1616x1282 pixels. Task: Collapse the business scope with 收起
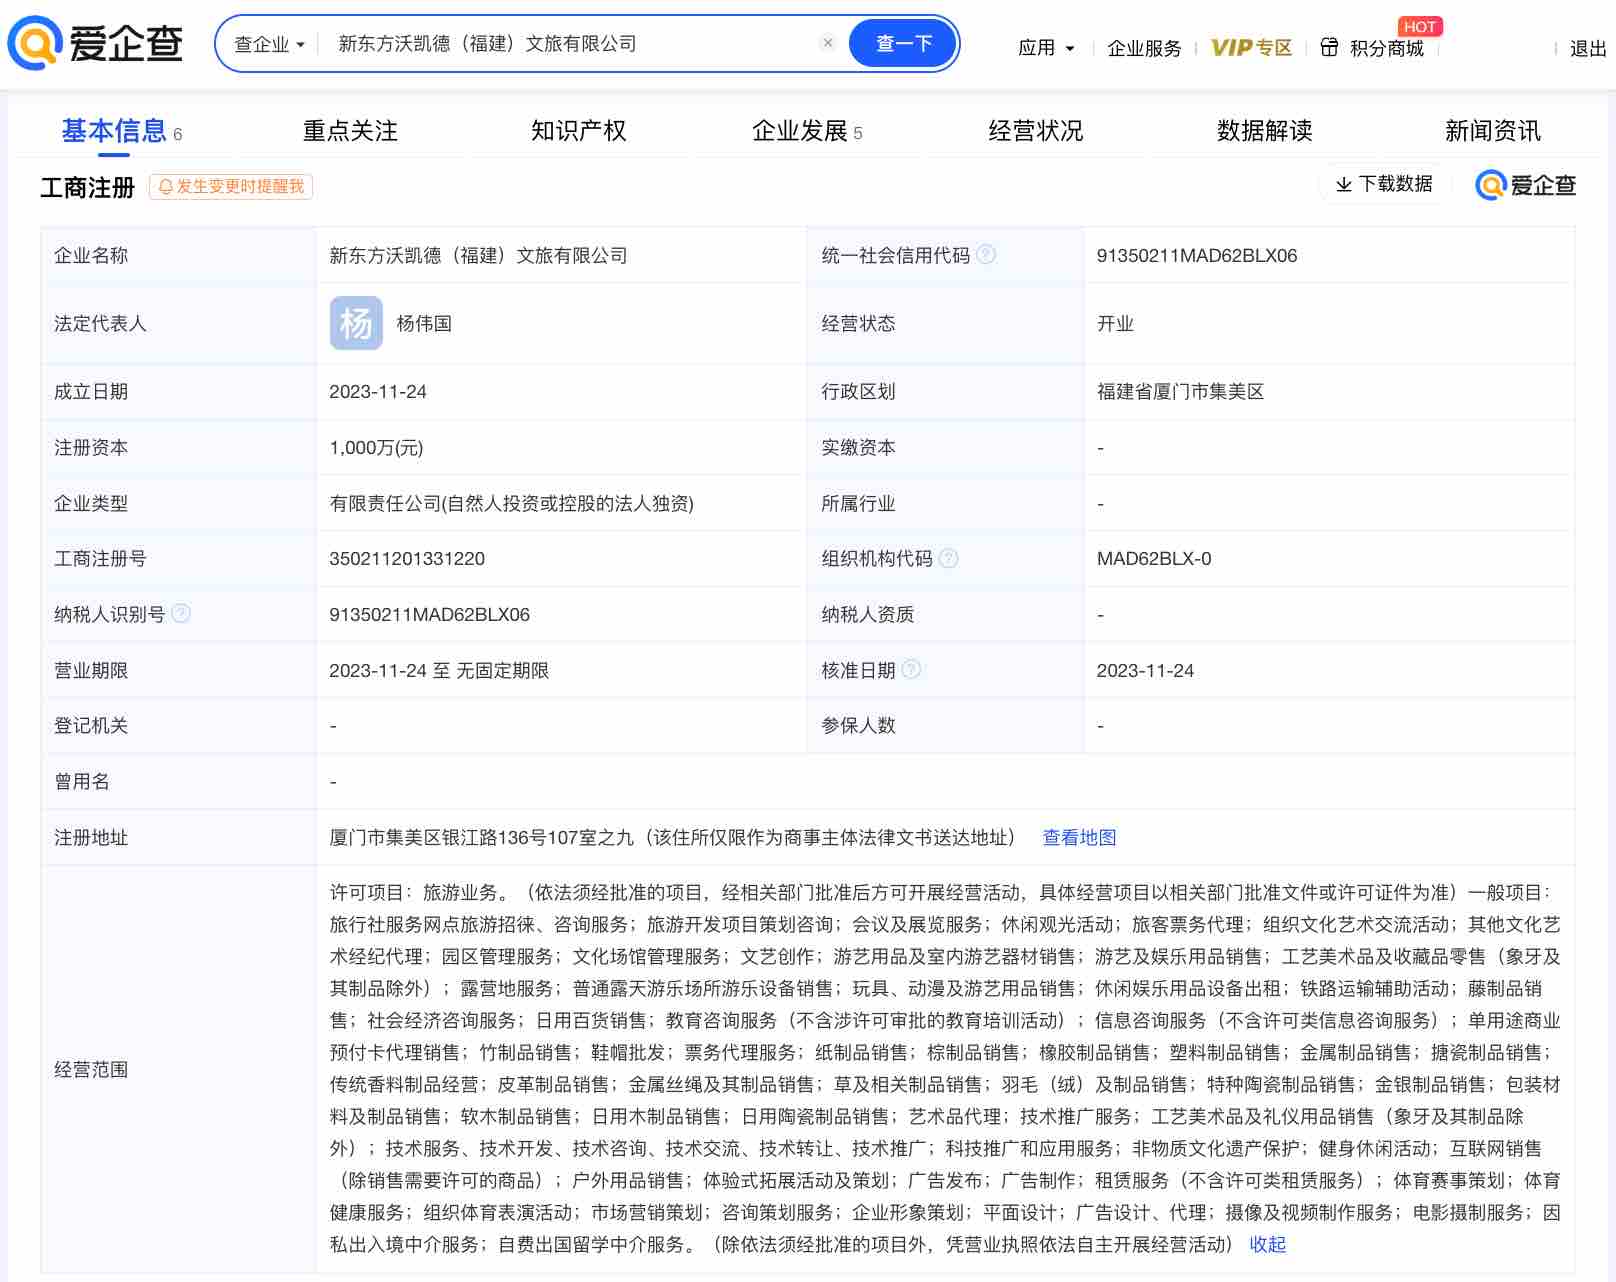pyautogui.click(x=1267, y=1245)
